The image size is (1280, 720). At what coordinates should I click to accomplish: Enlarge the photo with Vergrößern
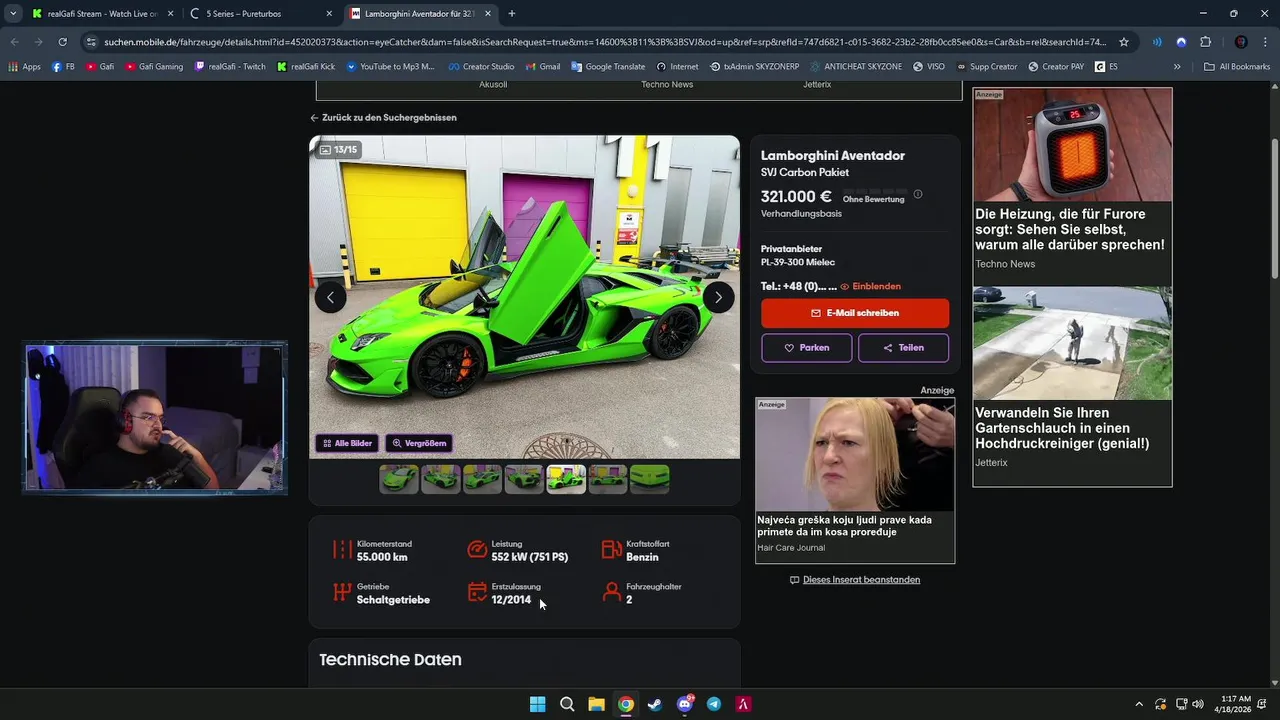pos(418,443)
